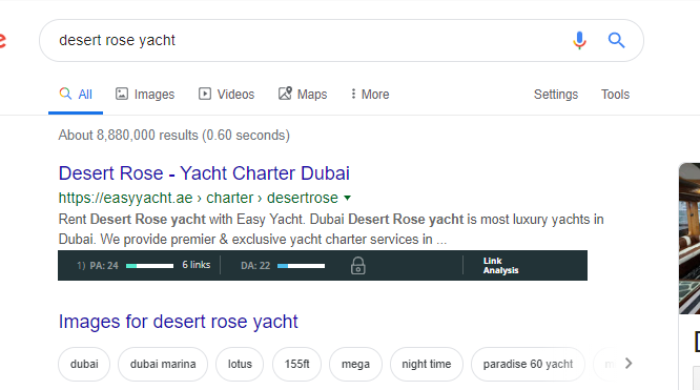Click the PA score progress bar
This screenshot has width=700, height=390.
150,266
